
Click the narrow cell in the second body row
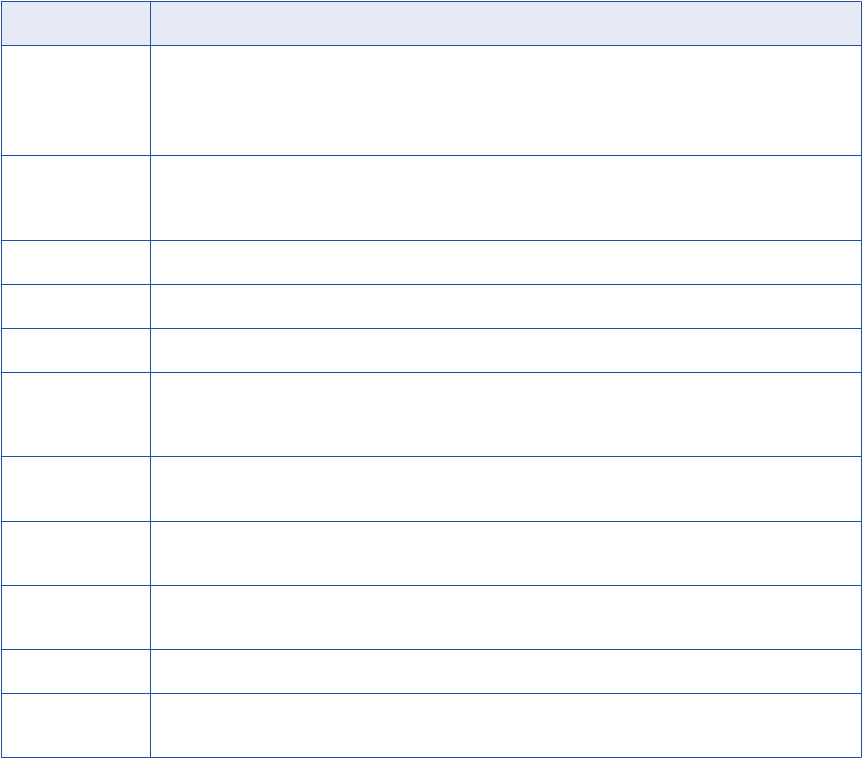pyautogui.click(x=75, y=197)
